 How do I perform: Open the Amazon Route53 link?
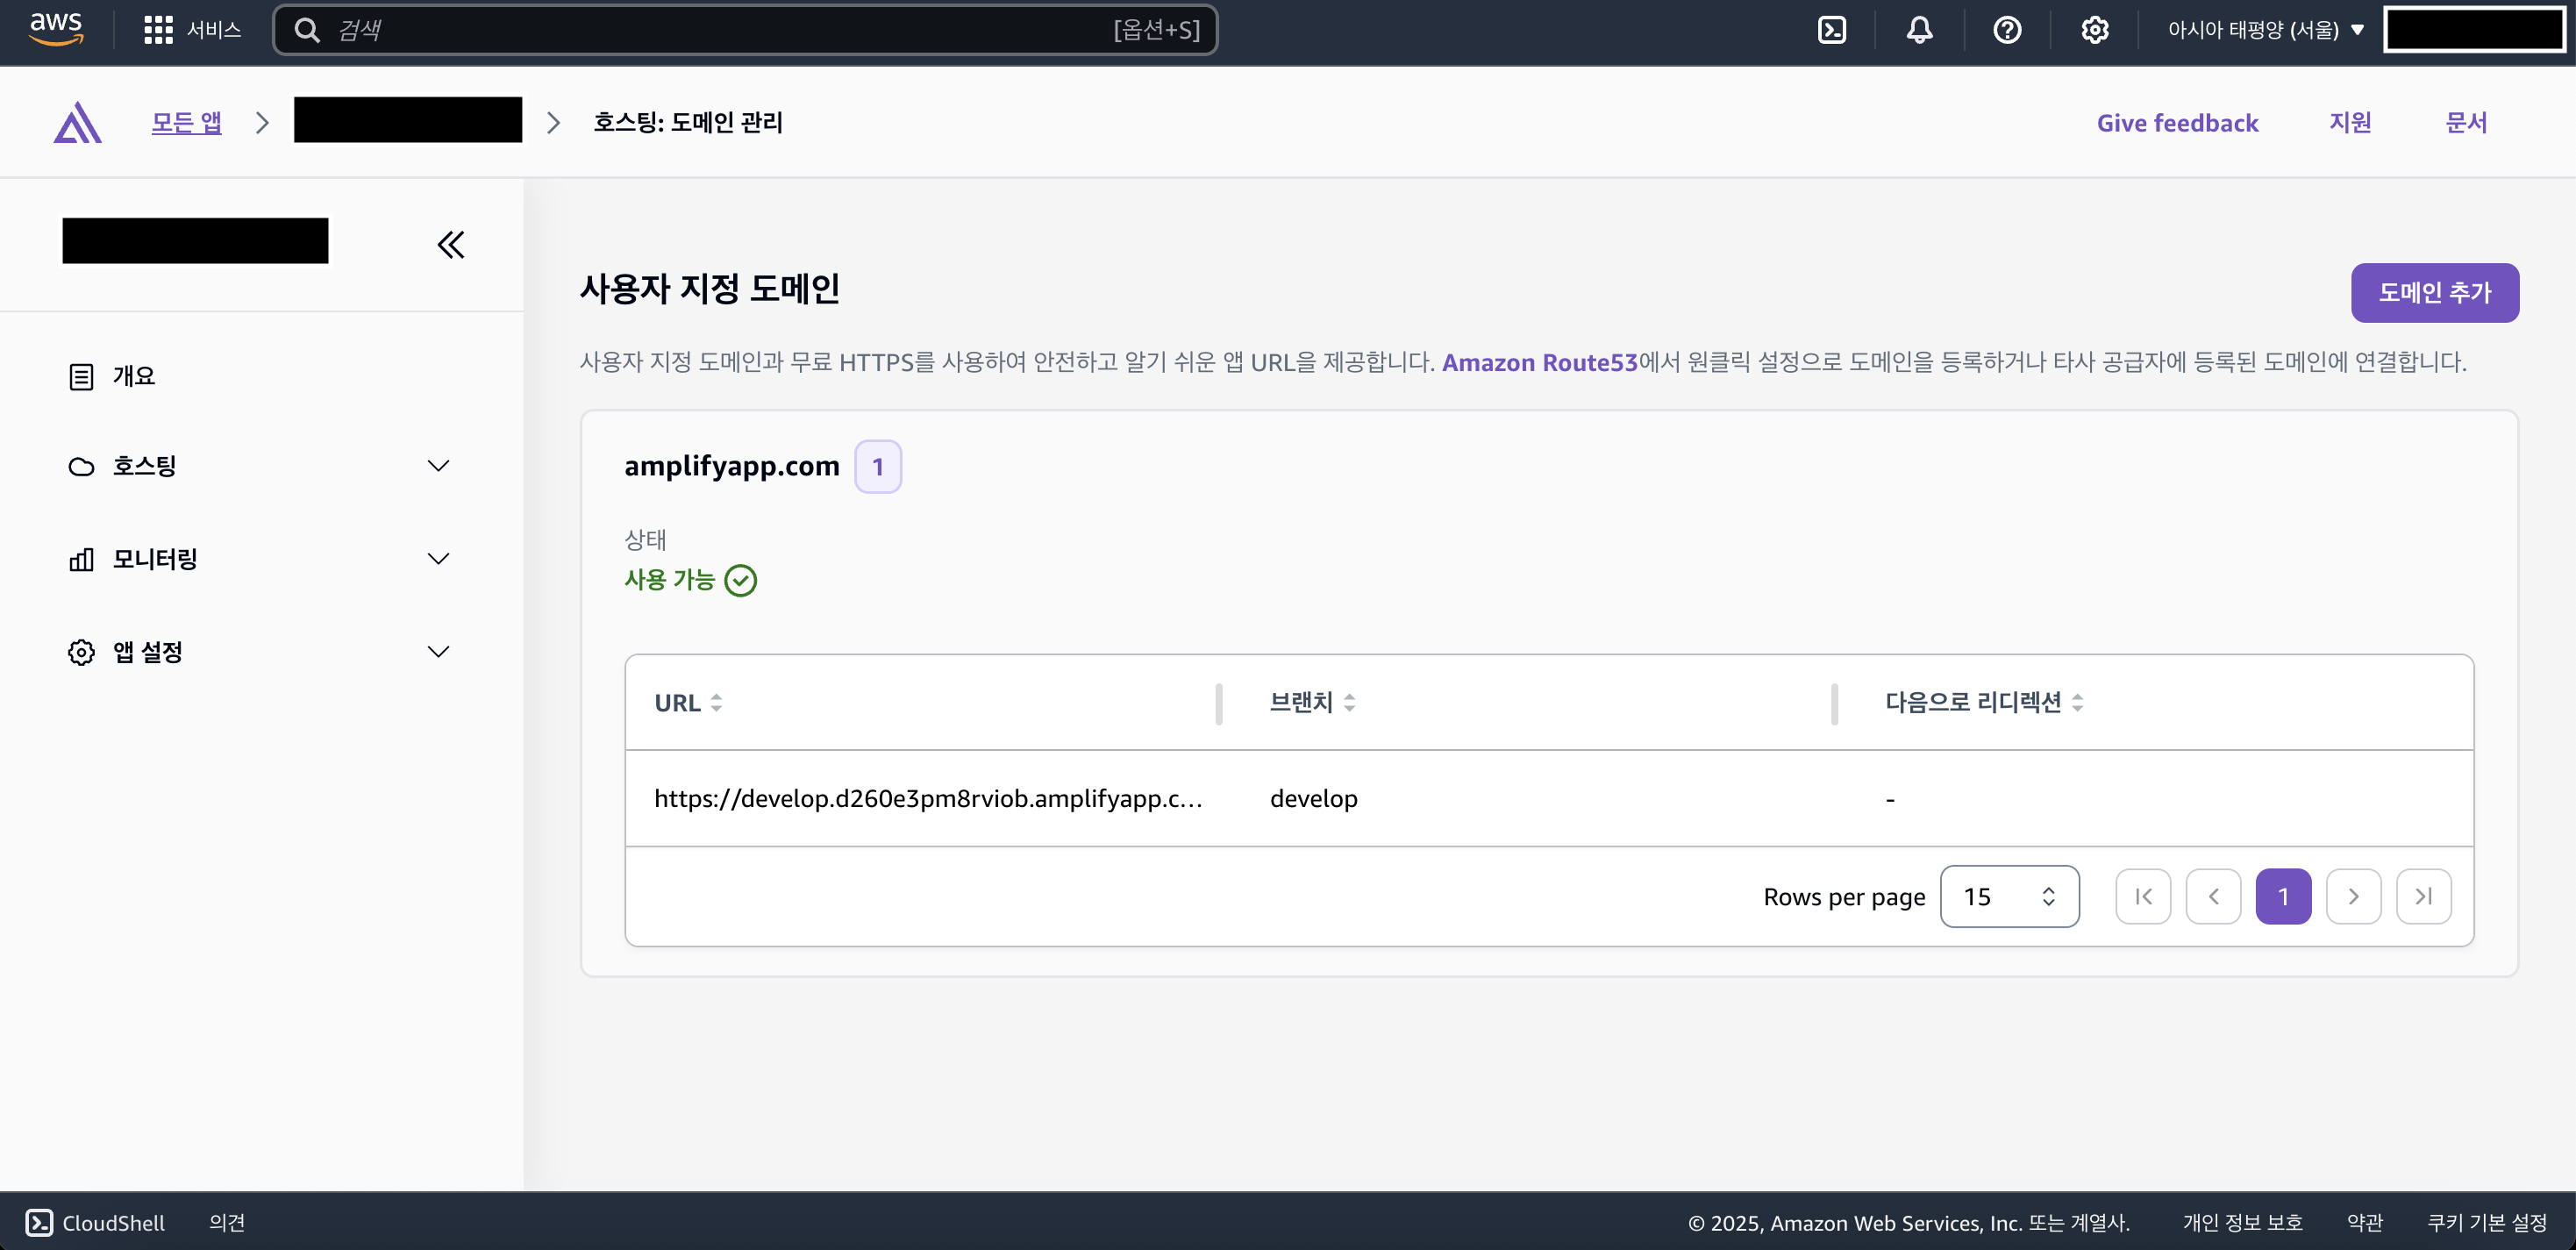[1539, 362]
